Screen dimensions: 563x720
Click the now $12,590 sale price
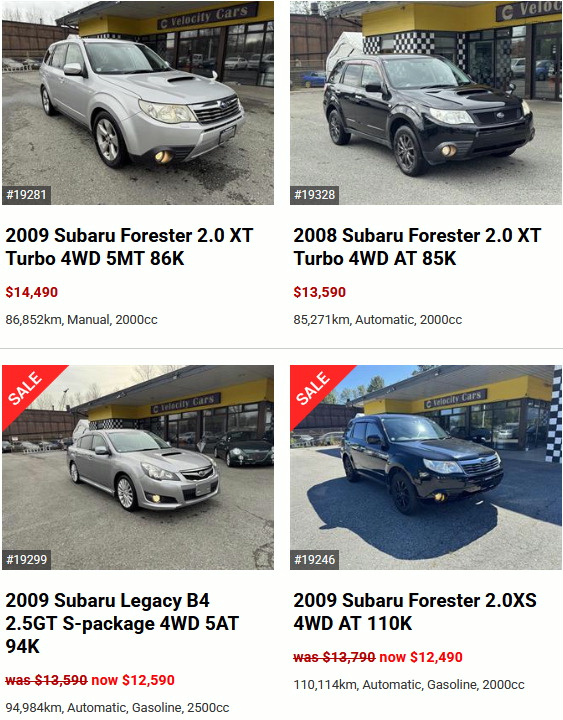tap(133, 680)
